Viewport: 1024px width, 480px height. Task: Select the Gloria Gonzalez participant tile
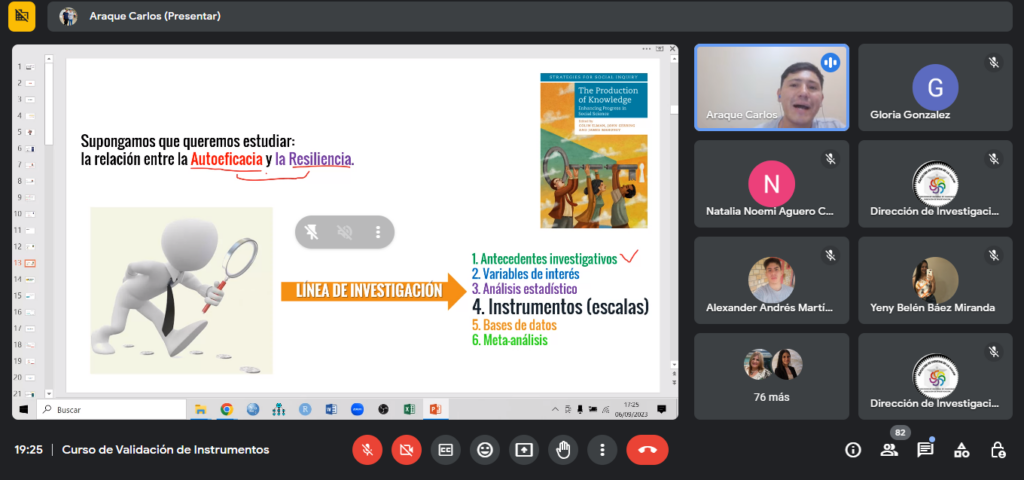point(935,87)
